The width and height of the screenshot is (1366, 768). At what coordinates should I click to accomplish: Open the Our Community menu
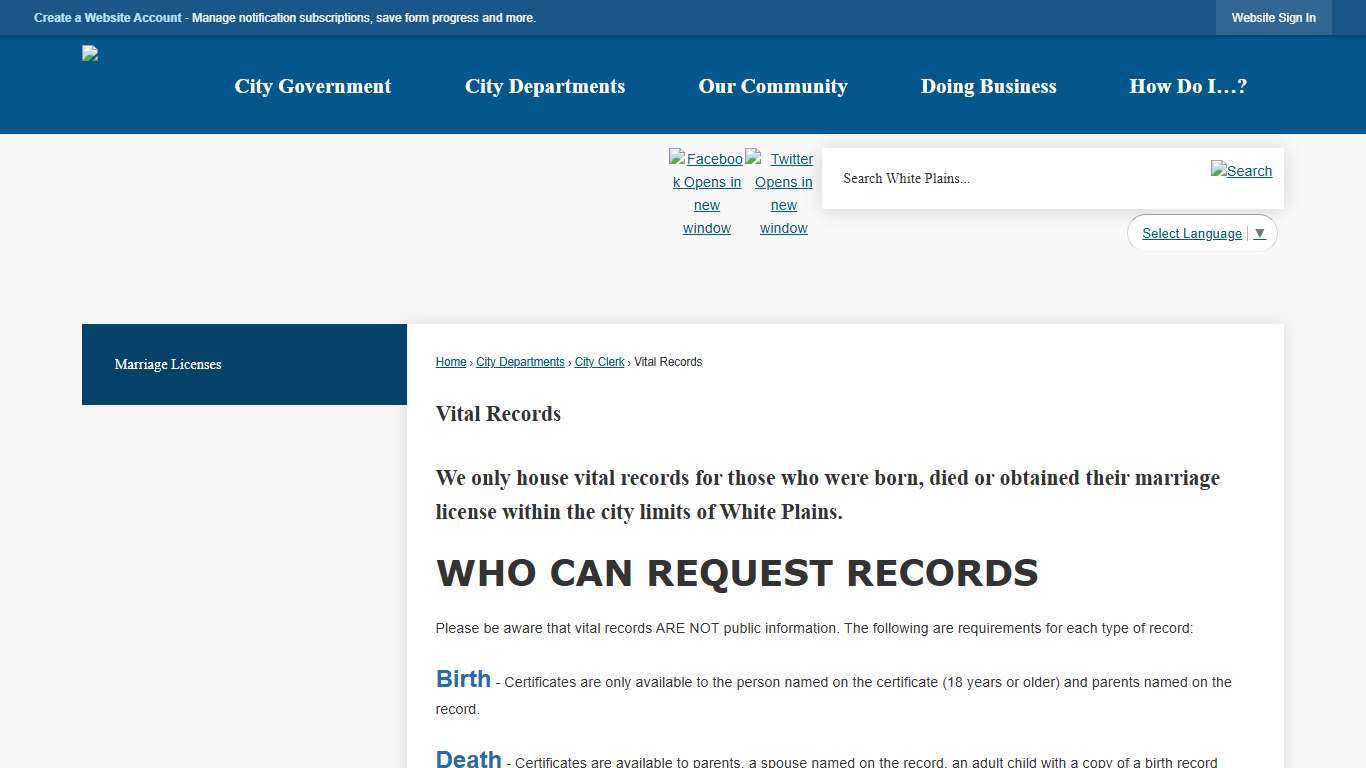click(x=773, y=86)
